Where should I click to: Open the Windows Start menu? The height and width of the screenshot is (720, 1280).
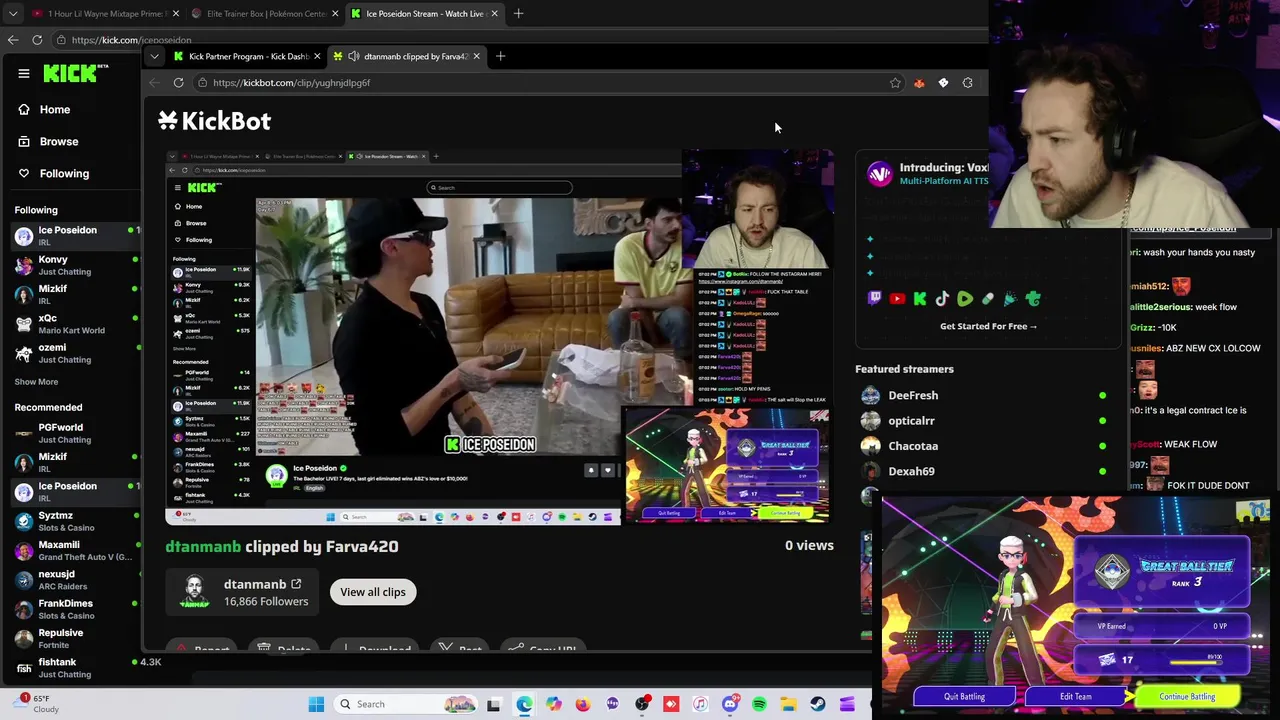point(316,704)
